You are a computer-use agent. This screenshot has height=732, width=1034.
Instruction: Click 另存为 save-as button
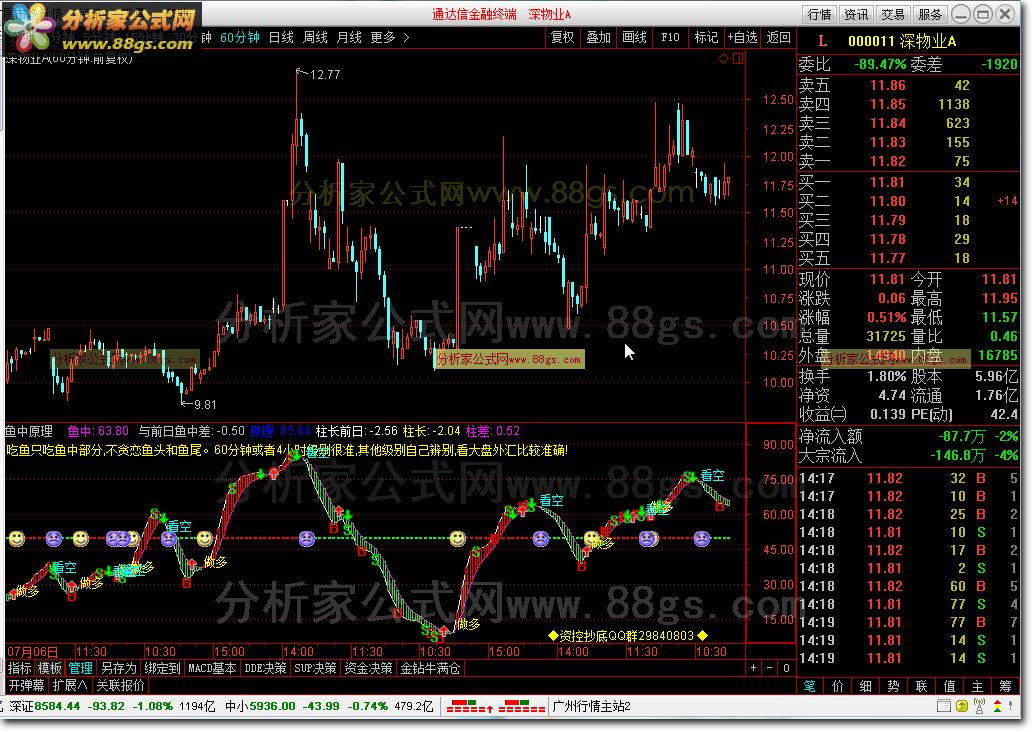coord(119,668)
